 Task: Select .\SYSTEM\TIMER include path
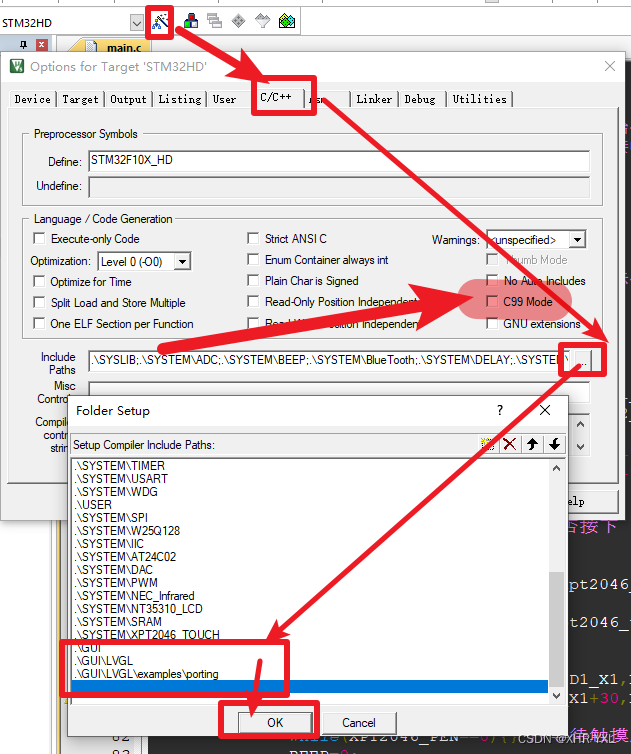click(x=310, y=465)
